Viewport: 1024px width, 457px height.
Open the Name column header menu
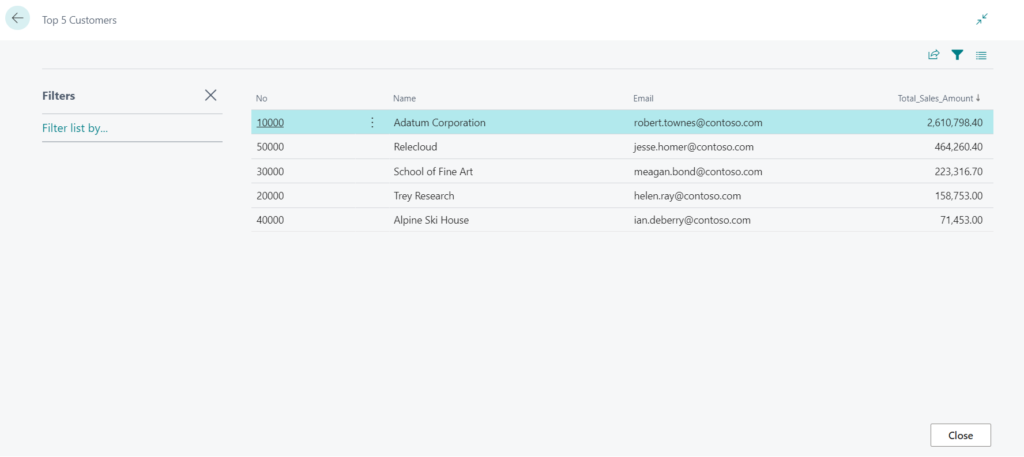[x=404, y=98]
